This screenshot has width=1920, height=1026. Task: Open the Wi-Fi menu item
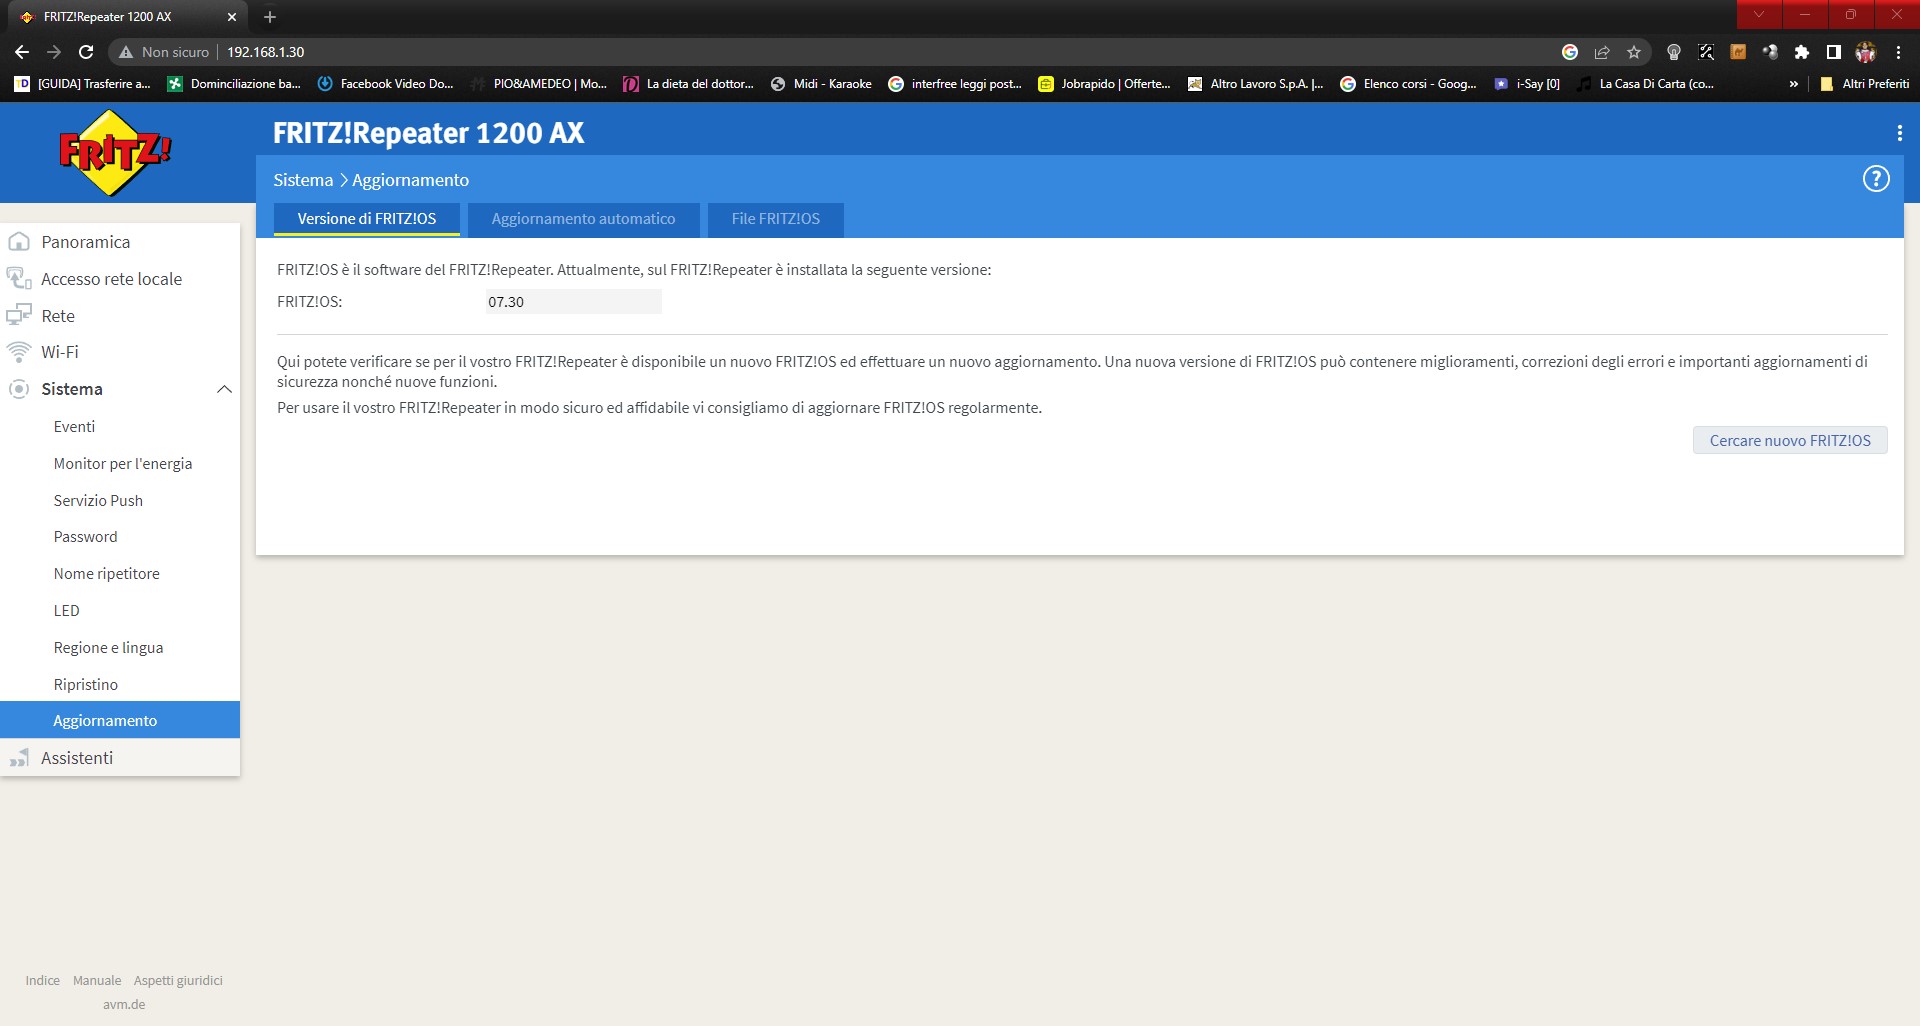pyautogui.click(x=60, y=352)
